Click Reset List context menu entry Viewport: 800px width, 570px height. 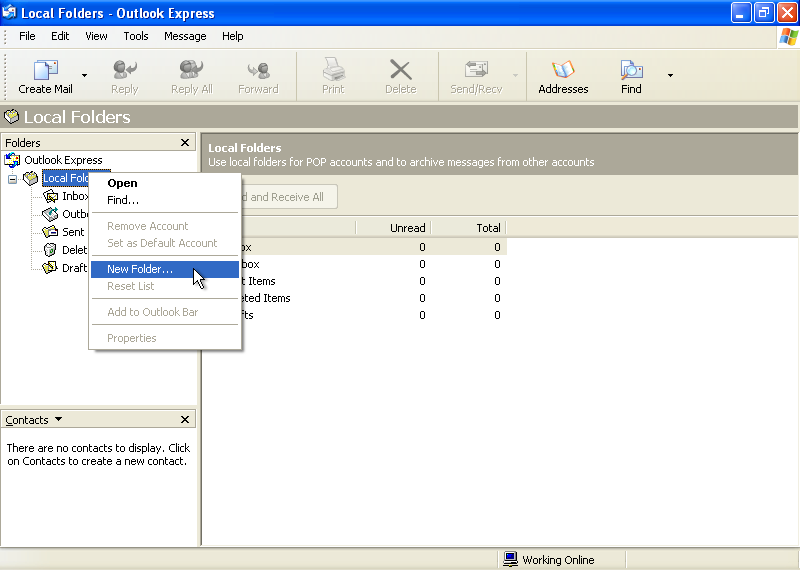[165, 286]
